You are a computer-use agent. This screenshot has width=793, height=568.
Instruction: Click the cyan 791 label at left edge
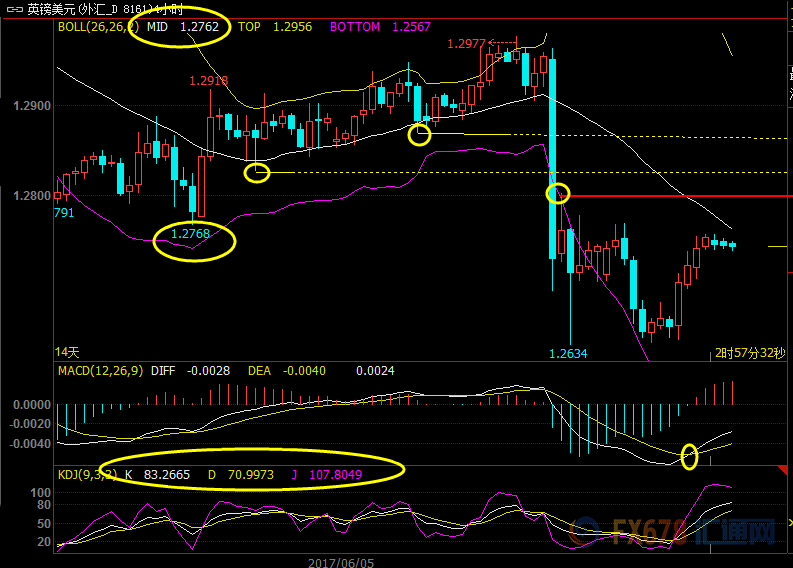click(64, 212)
